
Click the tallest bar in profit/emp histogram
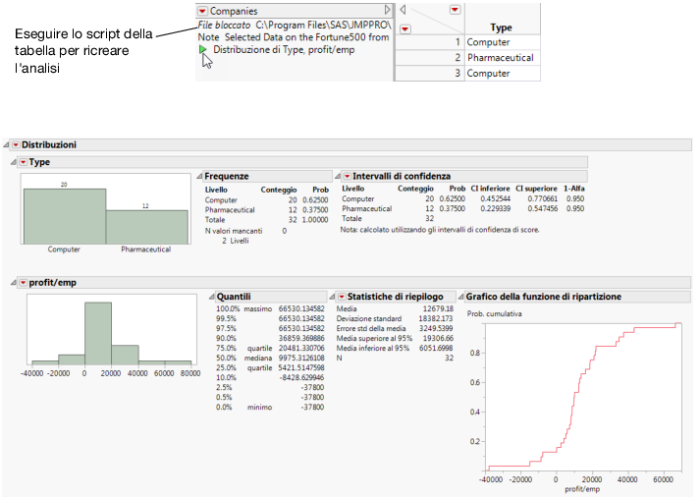tap(98, 332)
